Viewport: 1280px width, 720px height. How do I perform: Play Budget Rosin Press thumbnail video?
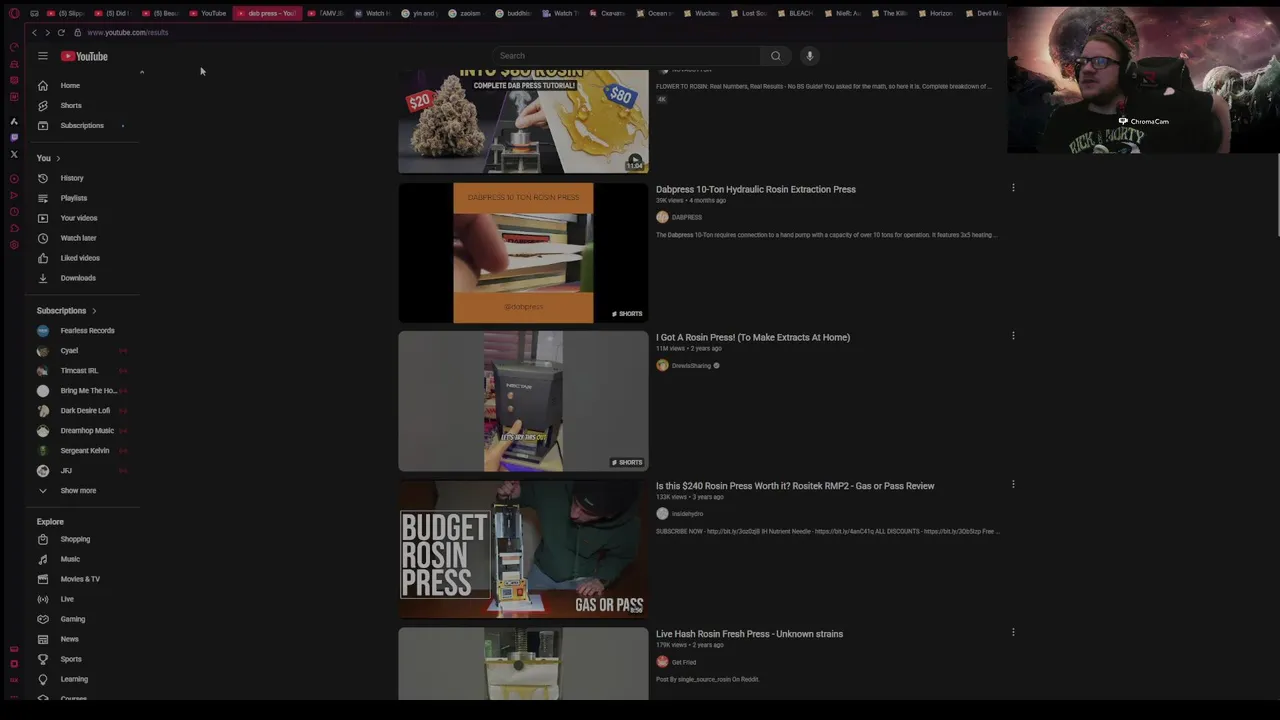(523, 549)
